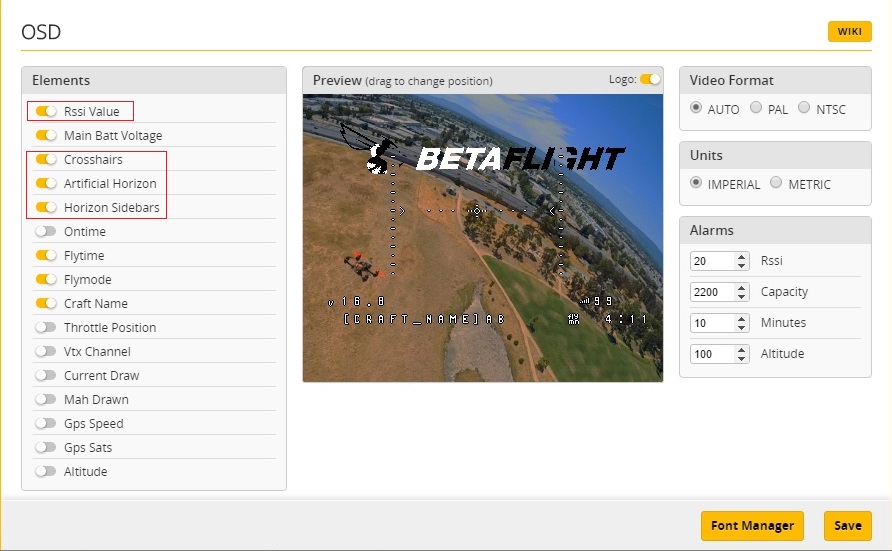The height and width of the screenshot is (551, 892).
Task: Increase Minutes alarm with up arrow
Action: point(741,318)
